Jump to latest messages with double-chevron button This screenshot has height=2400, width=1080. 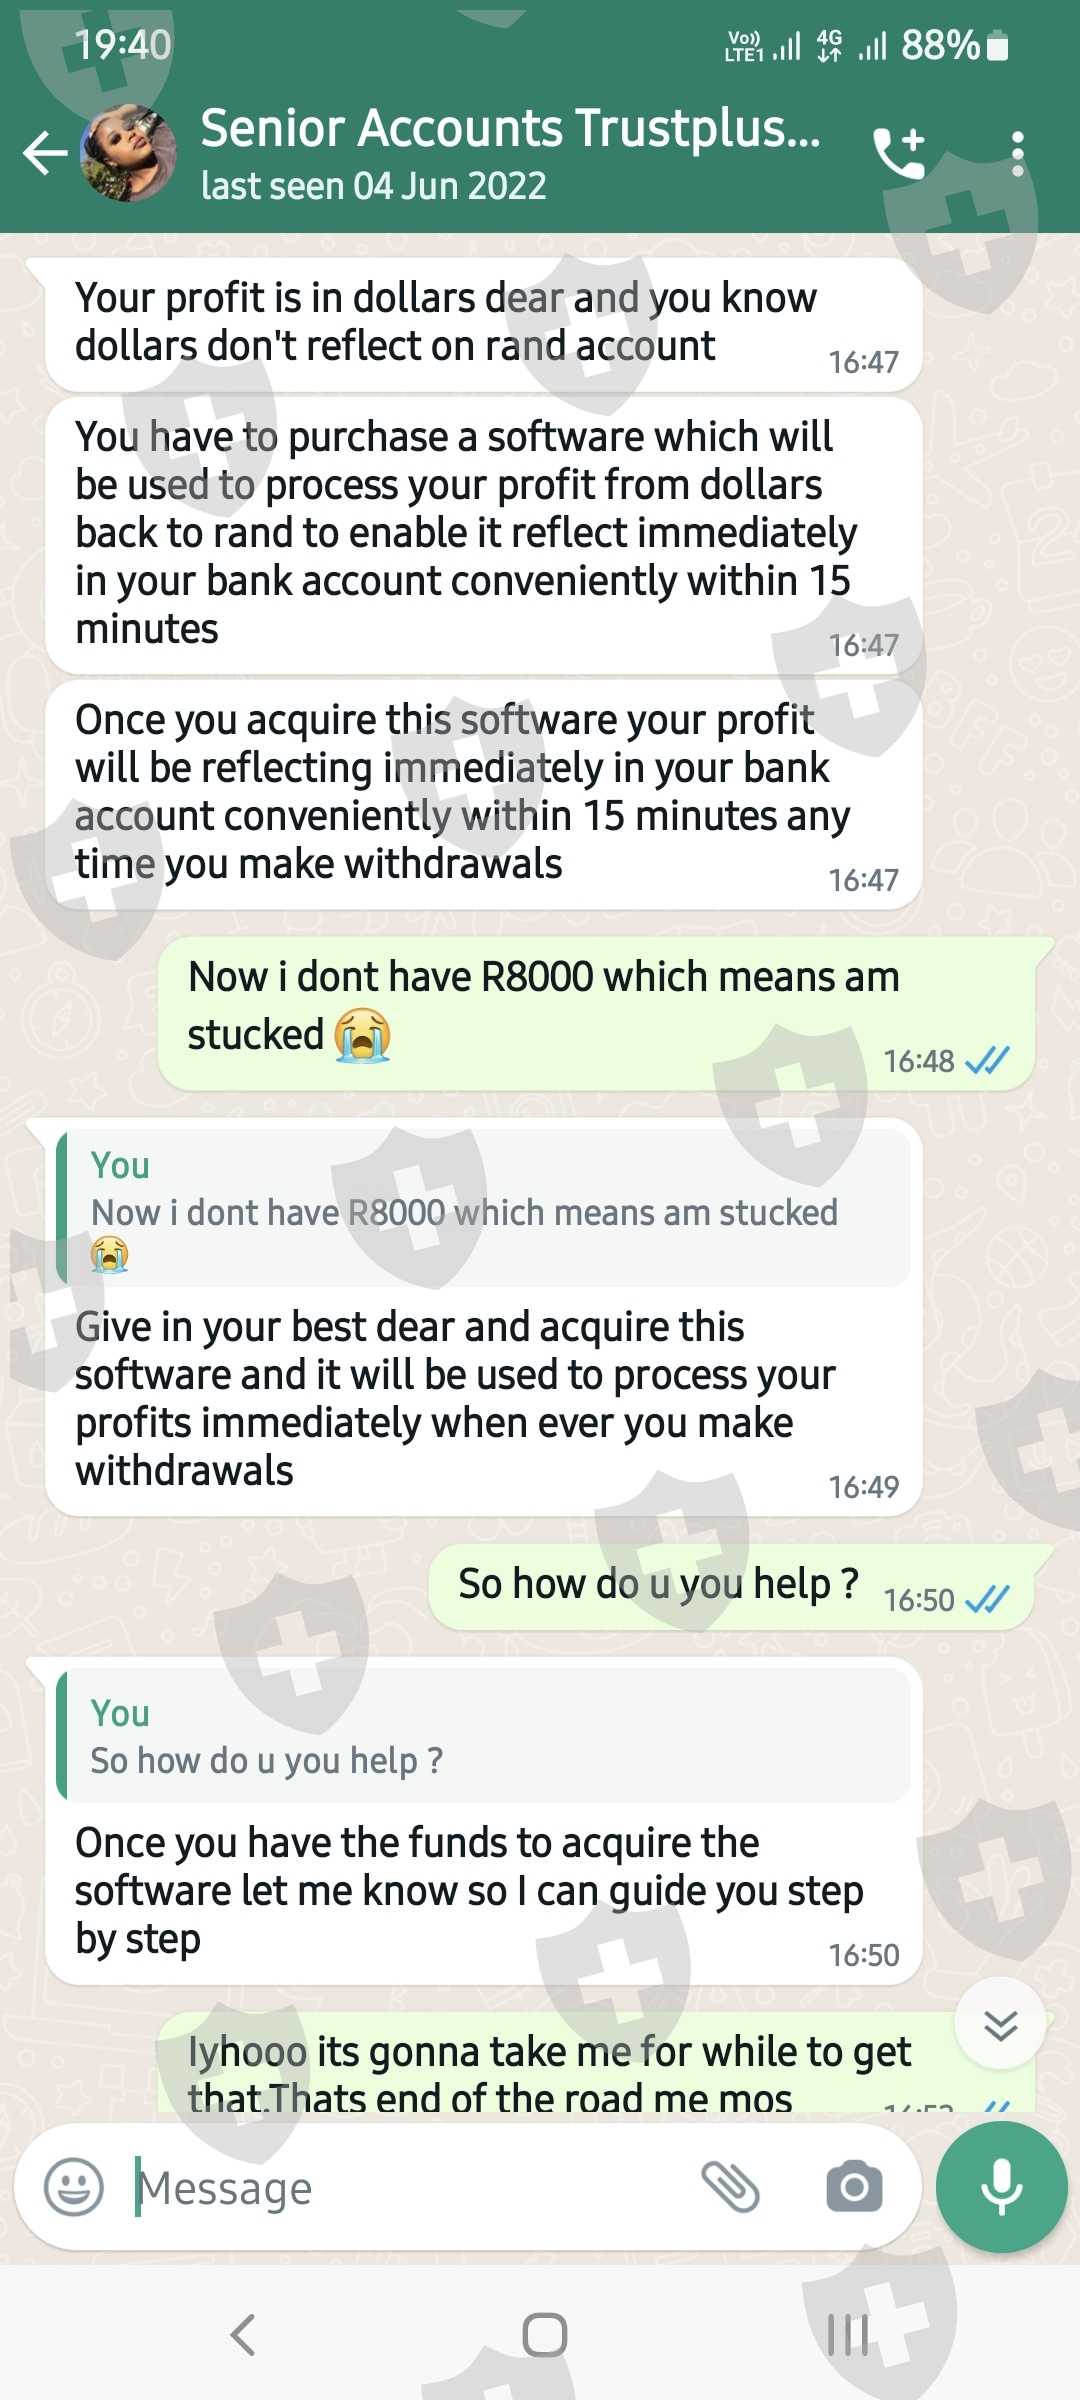pyautogui.click(x=1000, y=2025)
